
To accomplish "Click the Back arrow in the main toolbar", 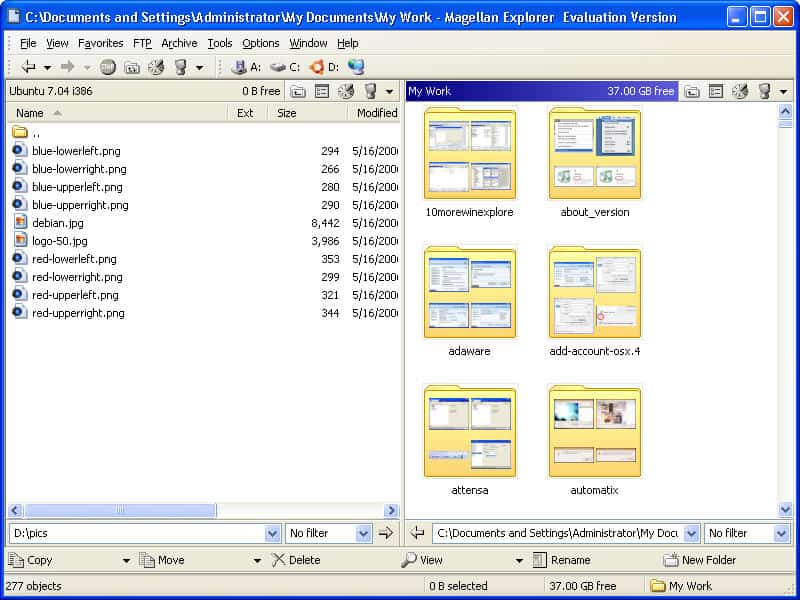I will 28,67.
